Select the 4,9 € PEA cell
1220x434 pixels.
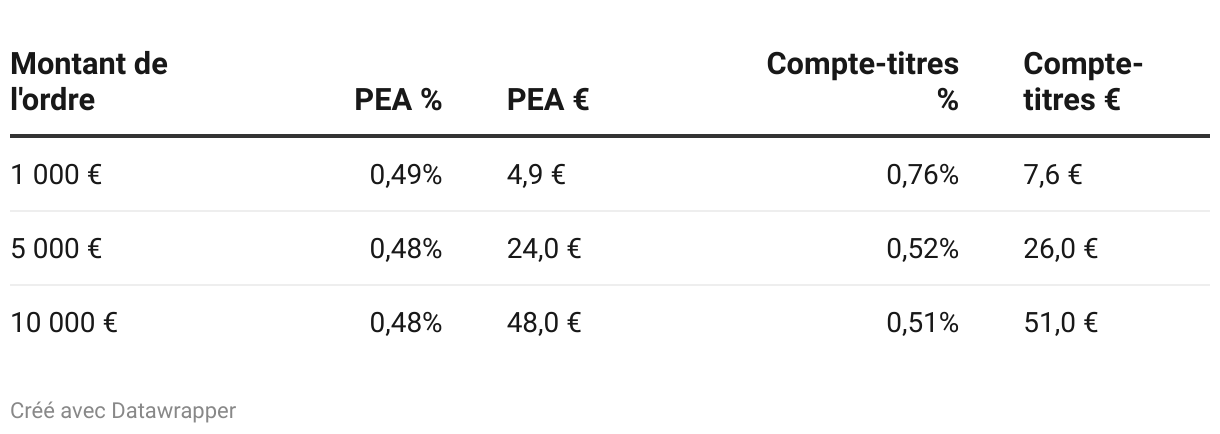point(536,175)
